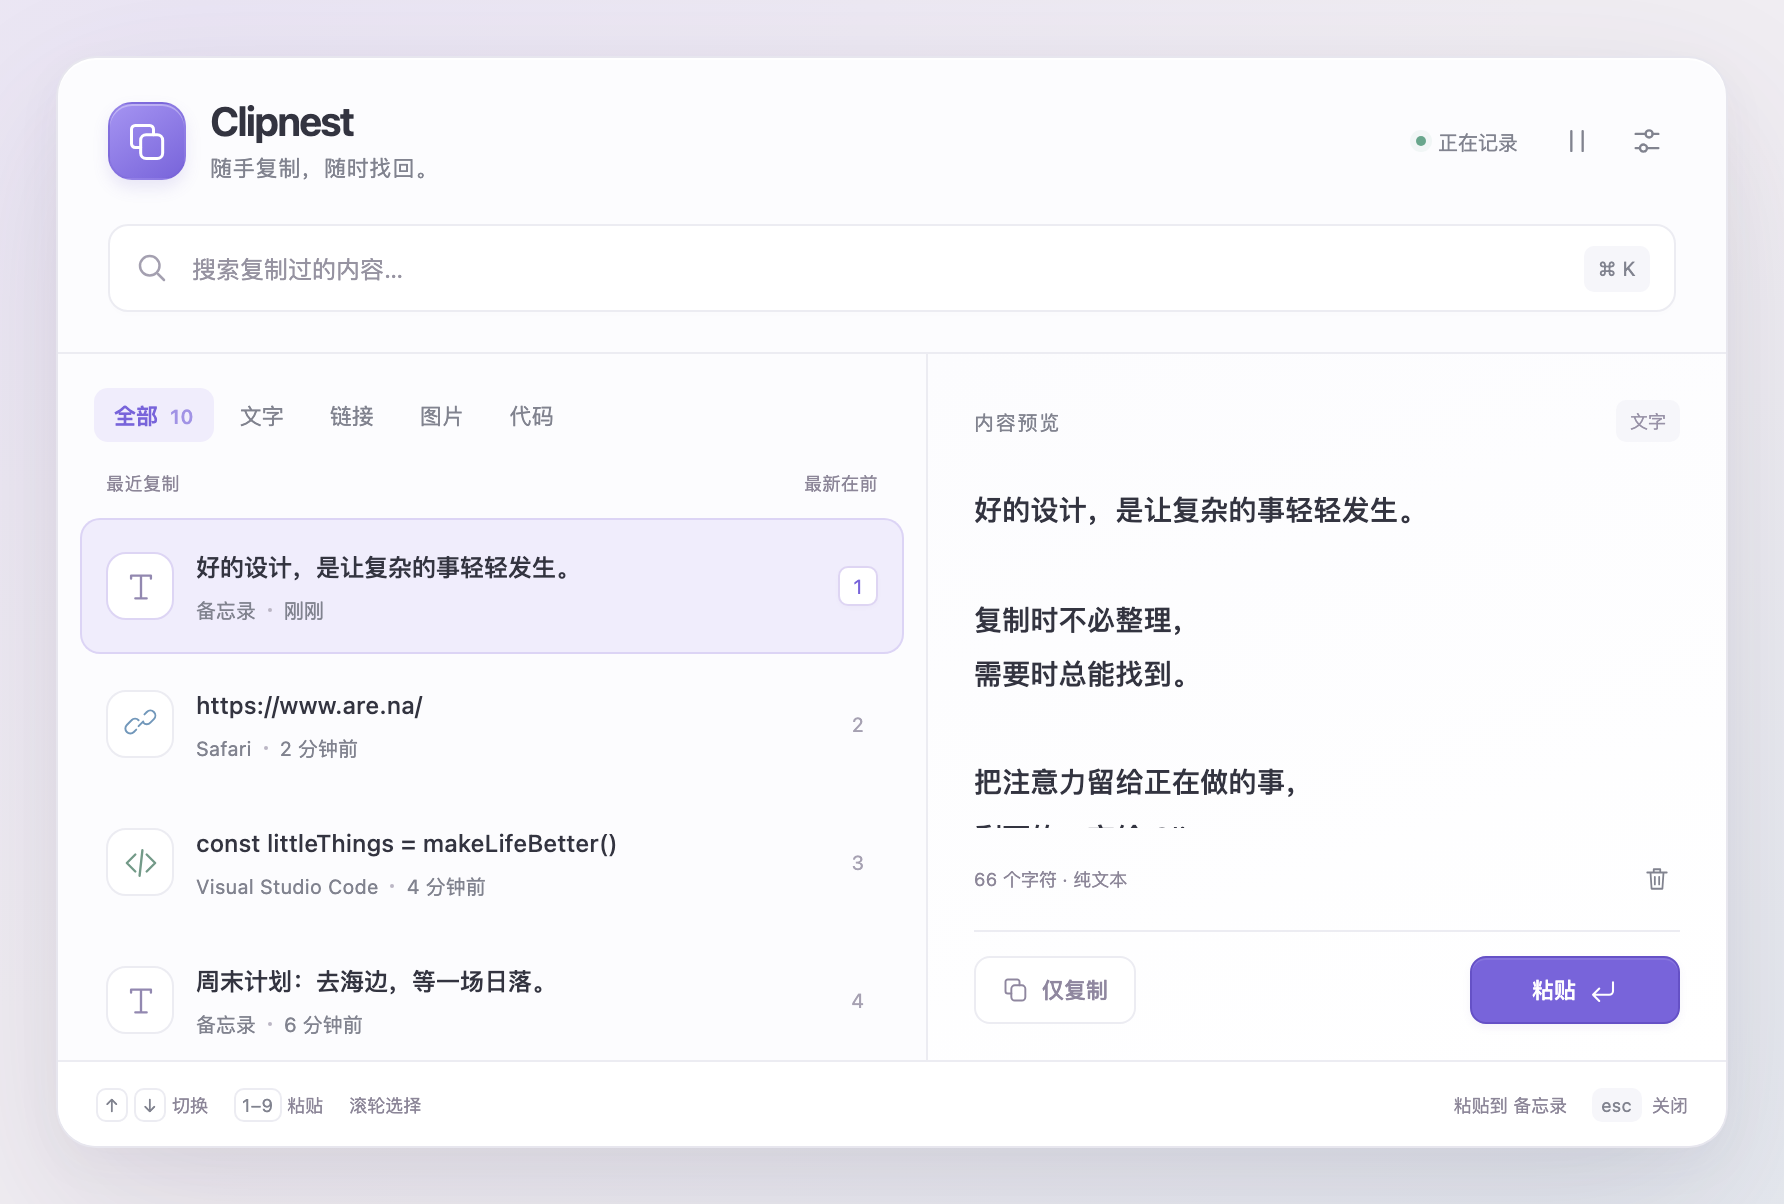Viewport: 1784px width, 1204px height.
Task: Switch to the 代码 tab
Action: point(532,416)
